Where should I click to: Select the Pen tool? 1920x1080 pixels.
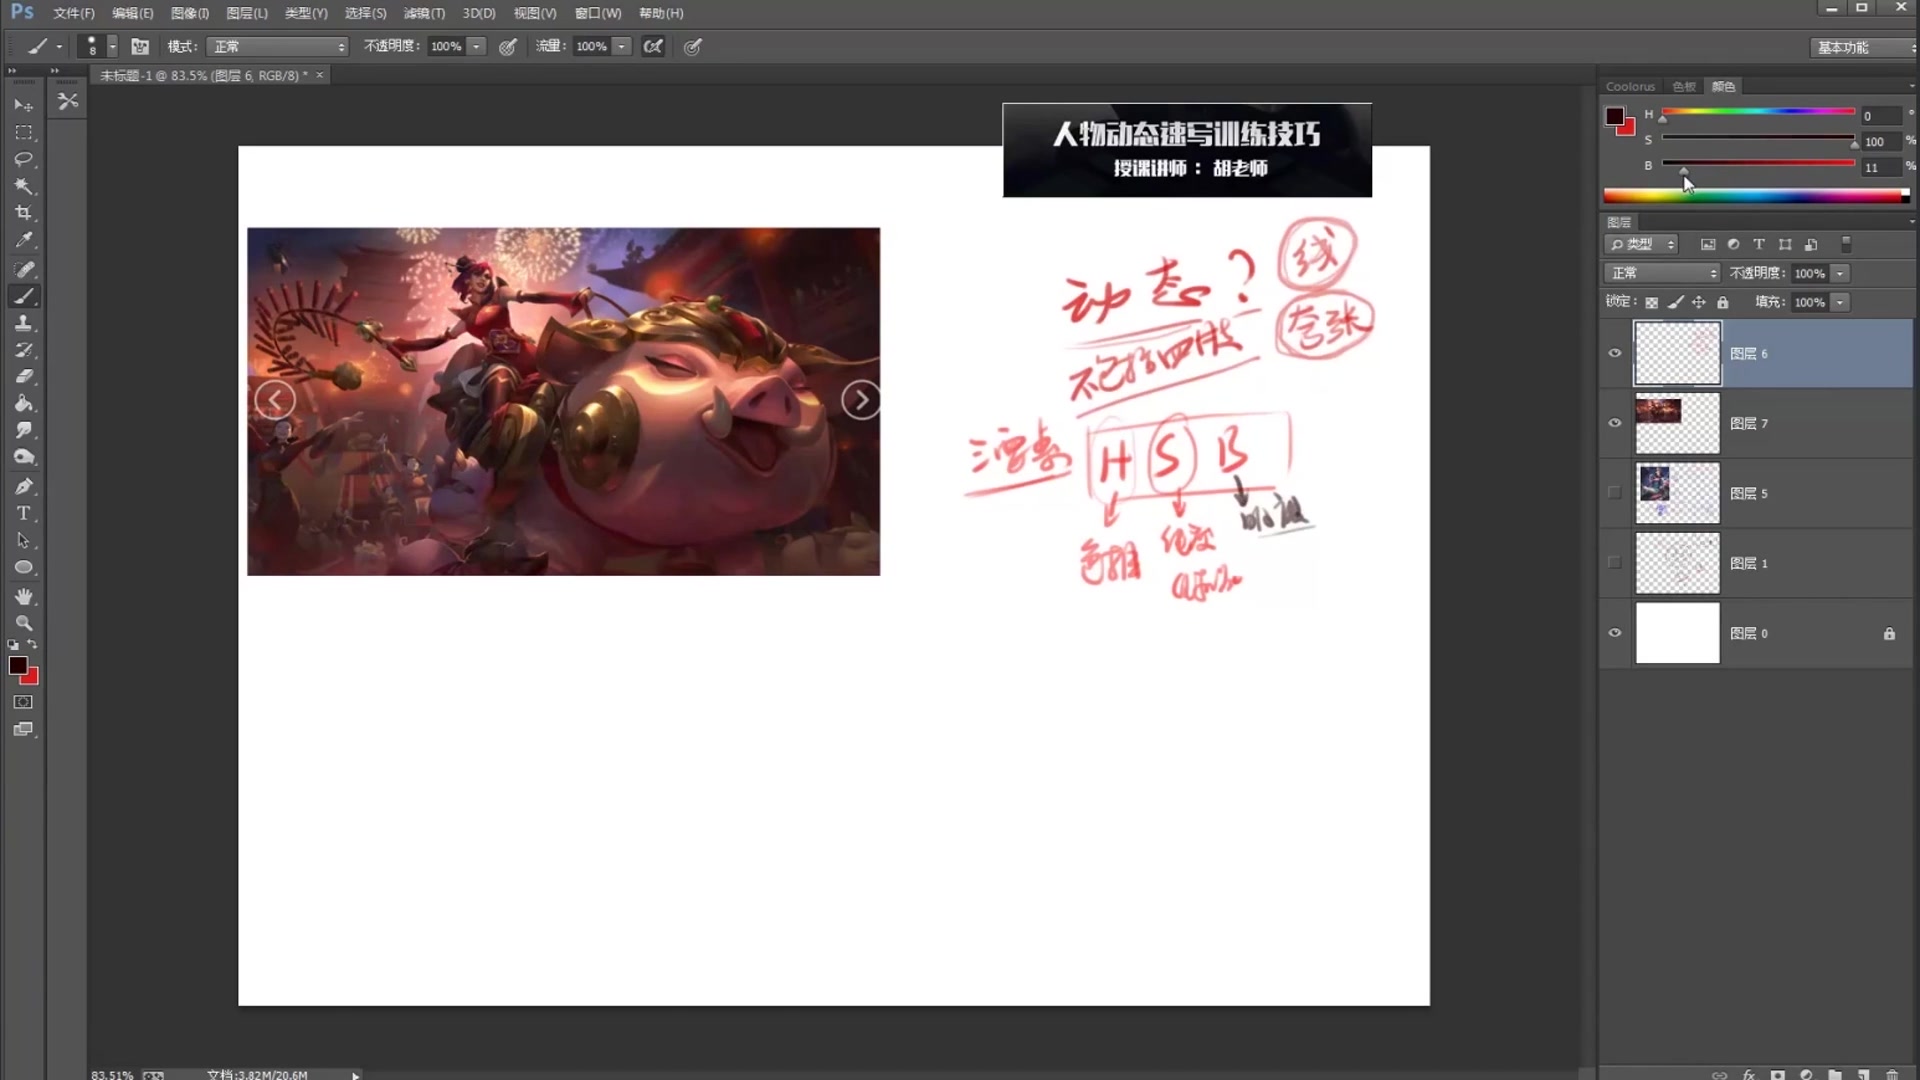tap(23, 487)
